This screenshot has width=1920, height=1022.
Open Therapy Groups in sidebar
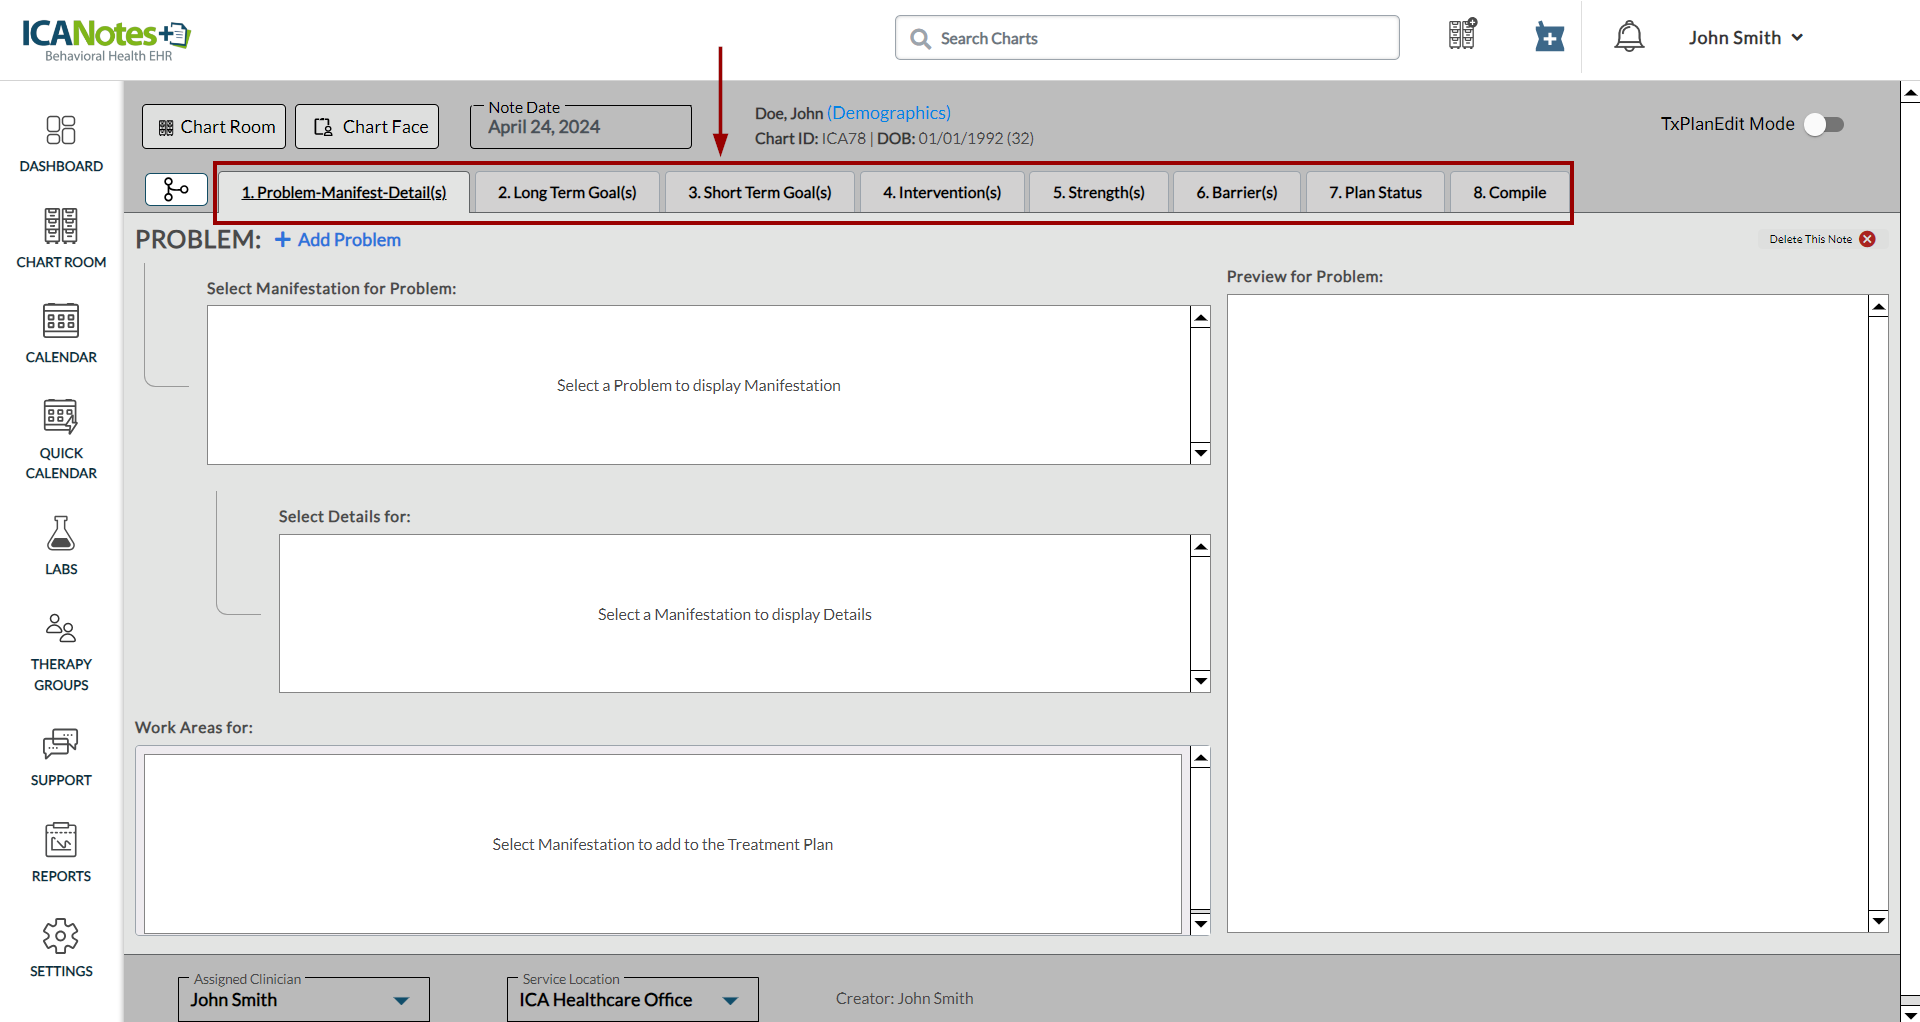click(x=61, y=652)
